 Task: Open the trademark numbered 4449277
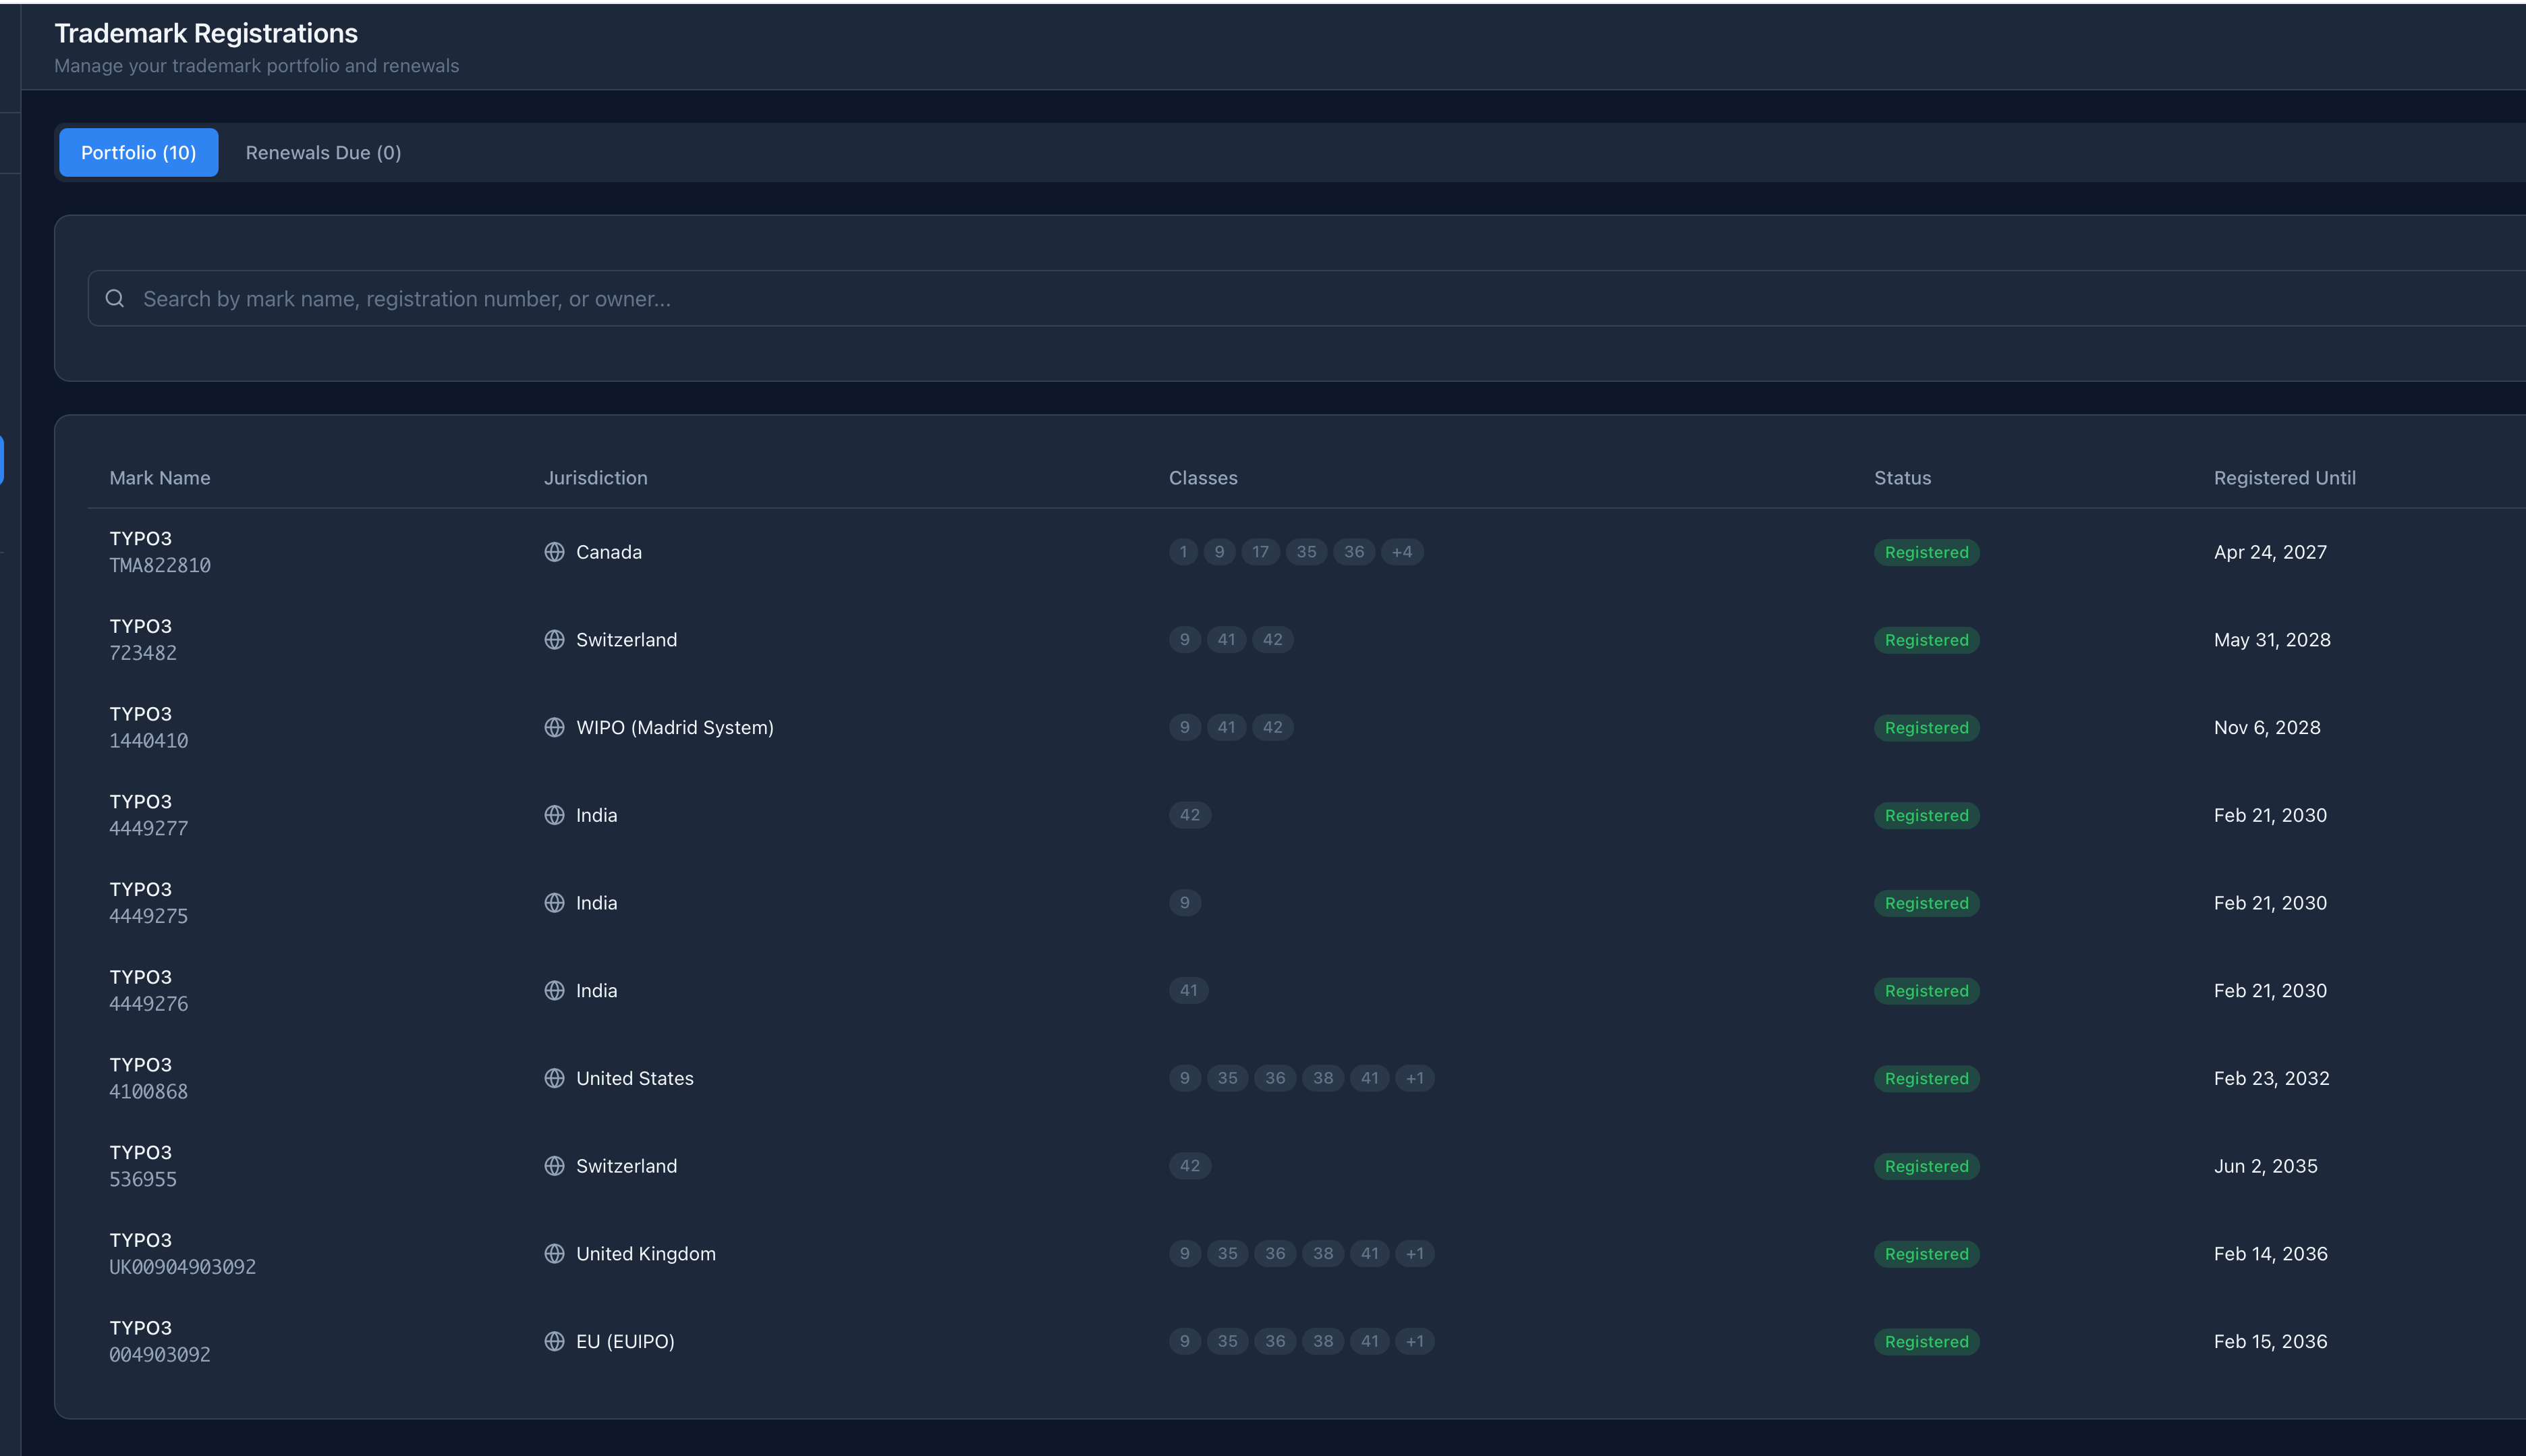point(149,829)
